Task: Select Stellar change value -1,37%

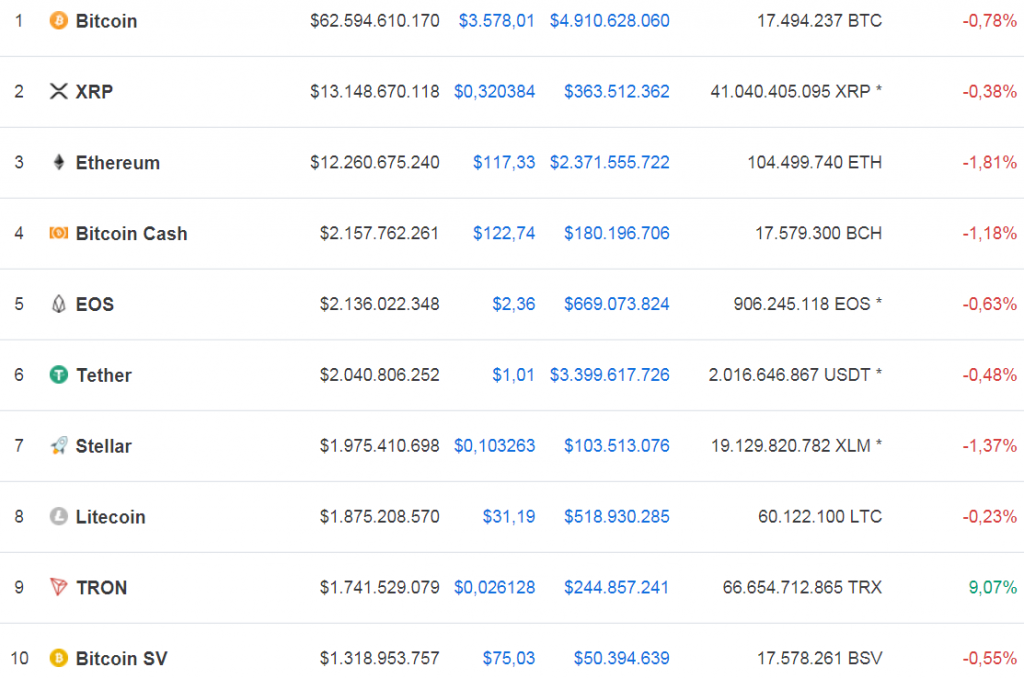Action: tap(989, 446)
